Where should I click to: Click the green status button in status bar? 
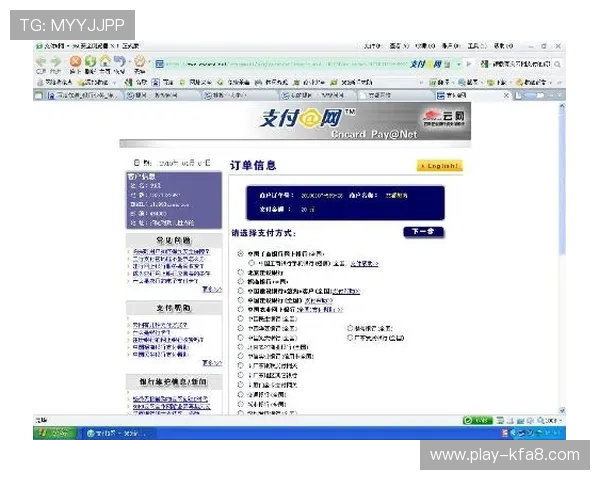coord(477,420)
